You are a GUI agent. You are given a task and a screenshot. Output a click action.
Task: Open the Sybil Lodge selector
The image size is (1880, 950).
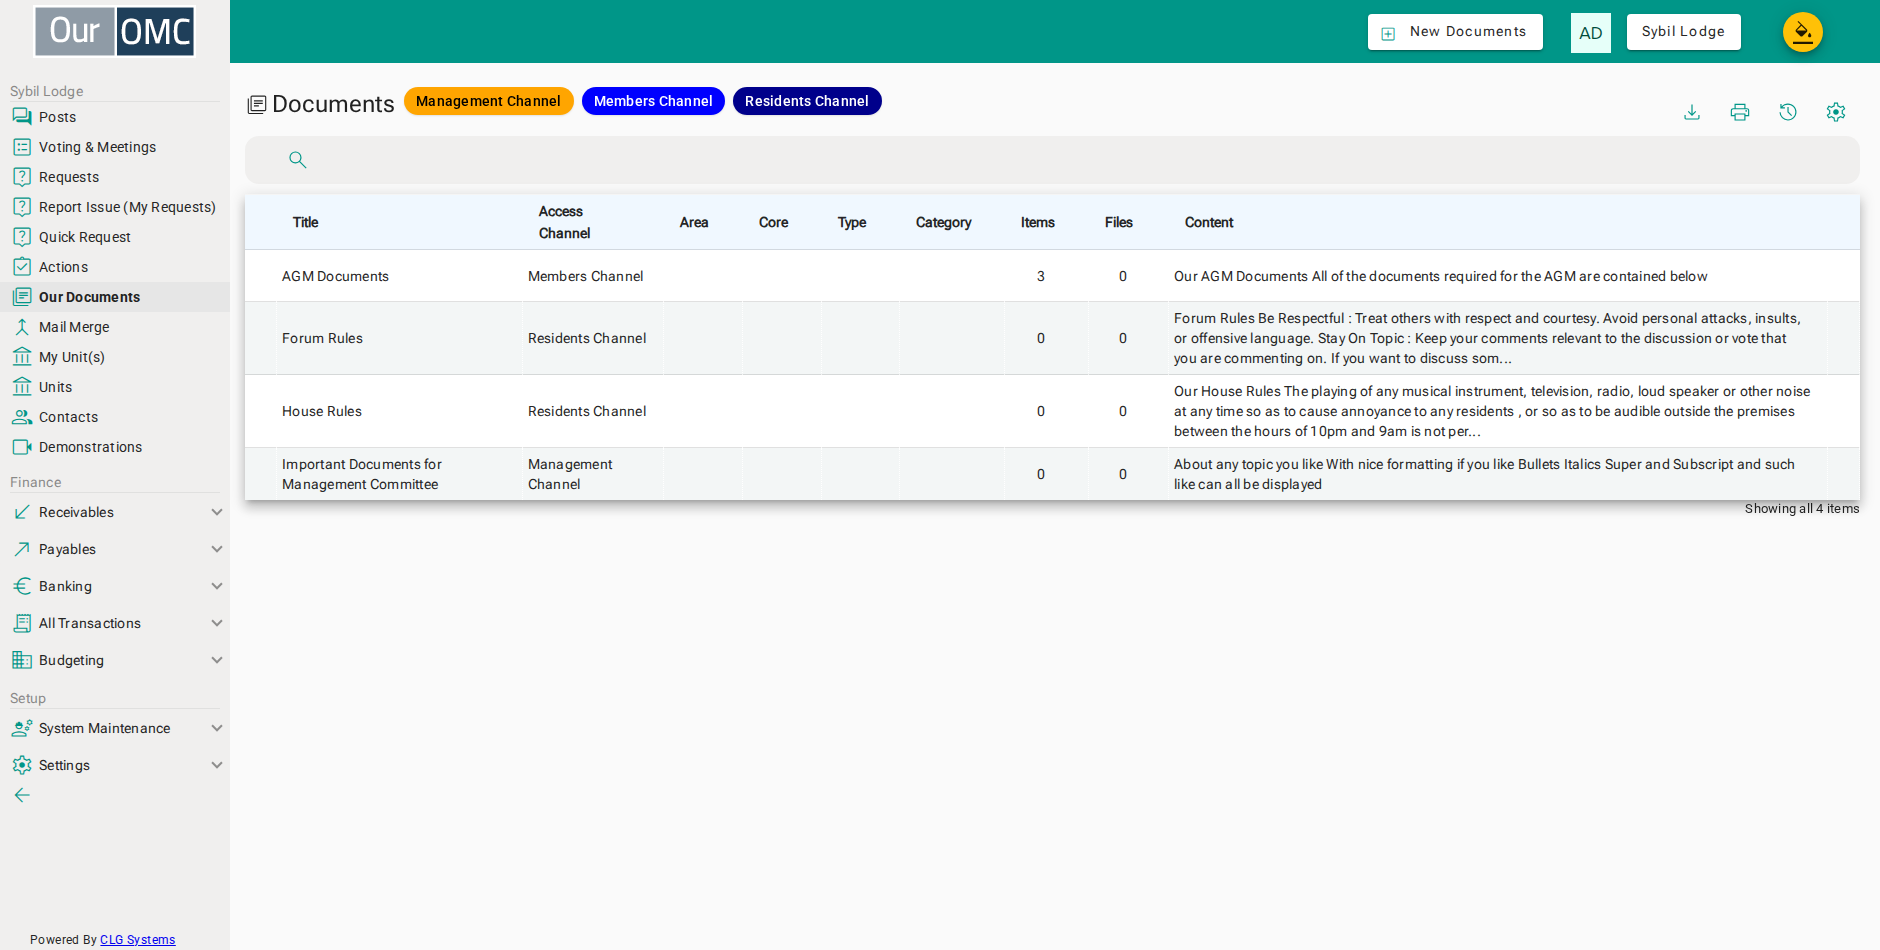pyautogui.click(x=1683, y=32)
